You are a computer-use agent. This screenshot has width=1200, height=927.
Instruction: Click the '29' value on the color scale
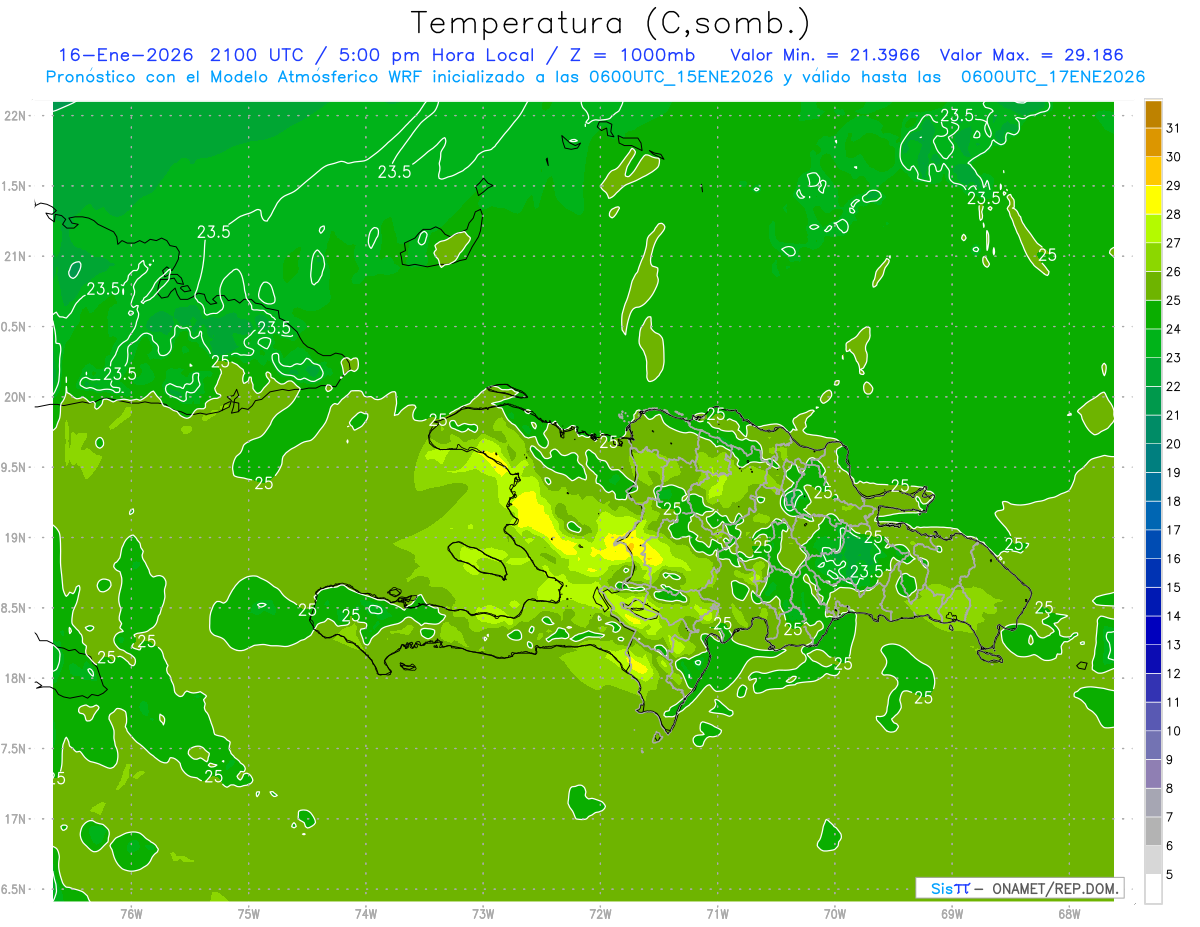click(1174, 185)
